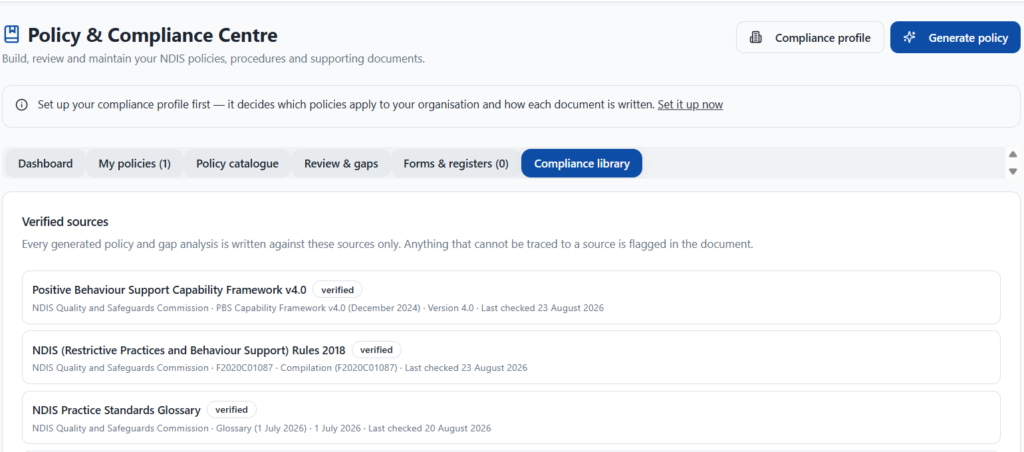Open NDIS (Restrictive Practices and Behaviour Support) Rules source
The image size is (1024, 452).
pos(511,357)
